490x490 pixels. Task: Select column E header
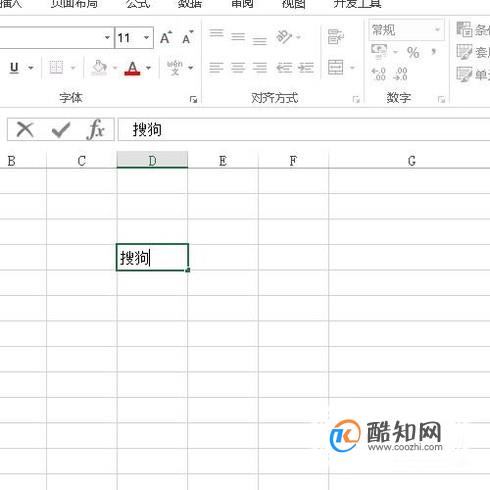point(223,160)
